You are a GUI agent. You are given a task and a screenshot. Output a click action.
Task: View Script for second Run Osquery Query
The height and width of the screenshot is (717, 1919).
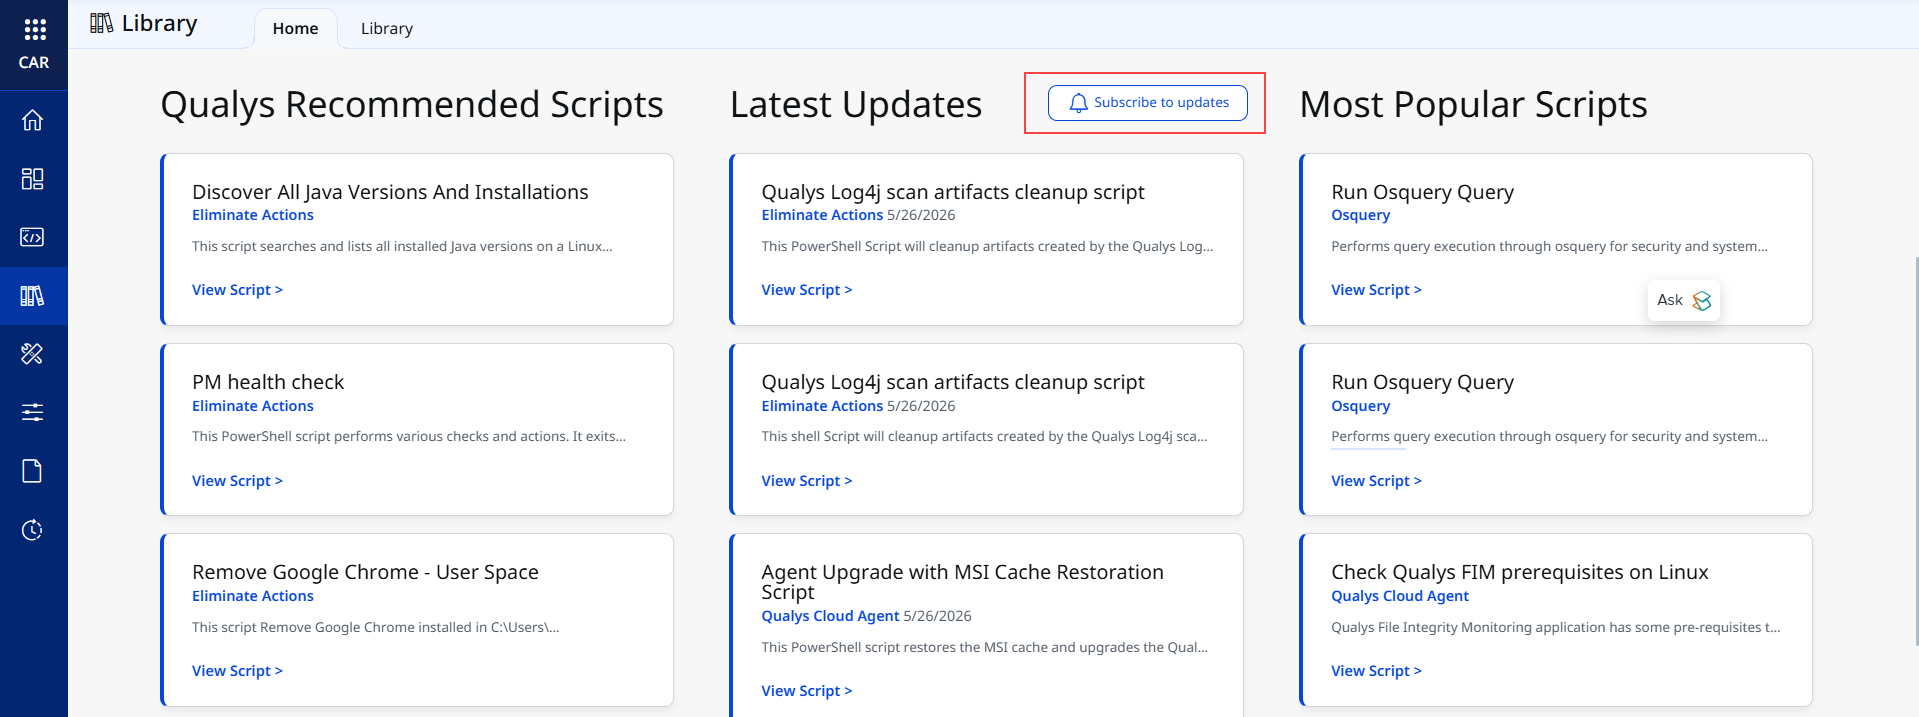click(x=1376, y=481)
